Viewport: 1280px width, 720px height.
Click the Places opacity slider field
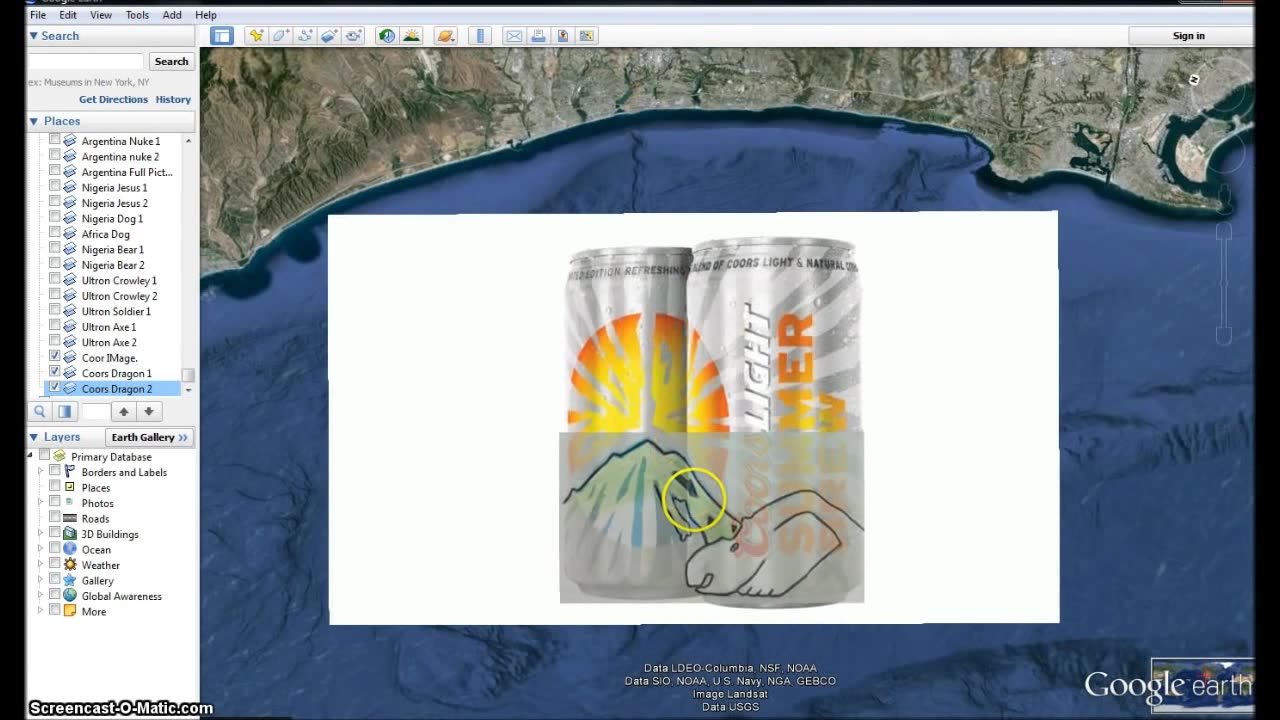coord(96,411)
